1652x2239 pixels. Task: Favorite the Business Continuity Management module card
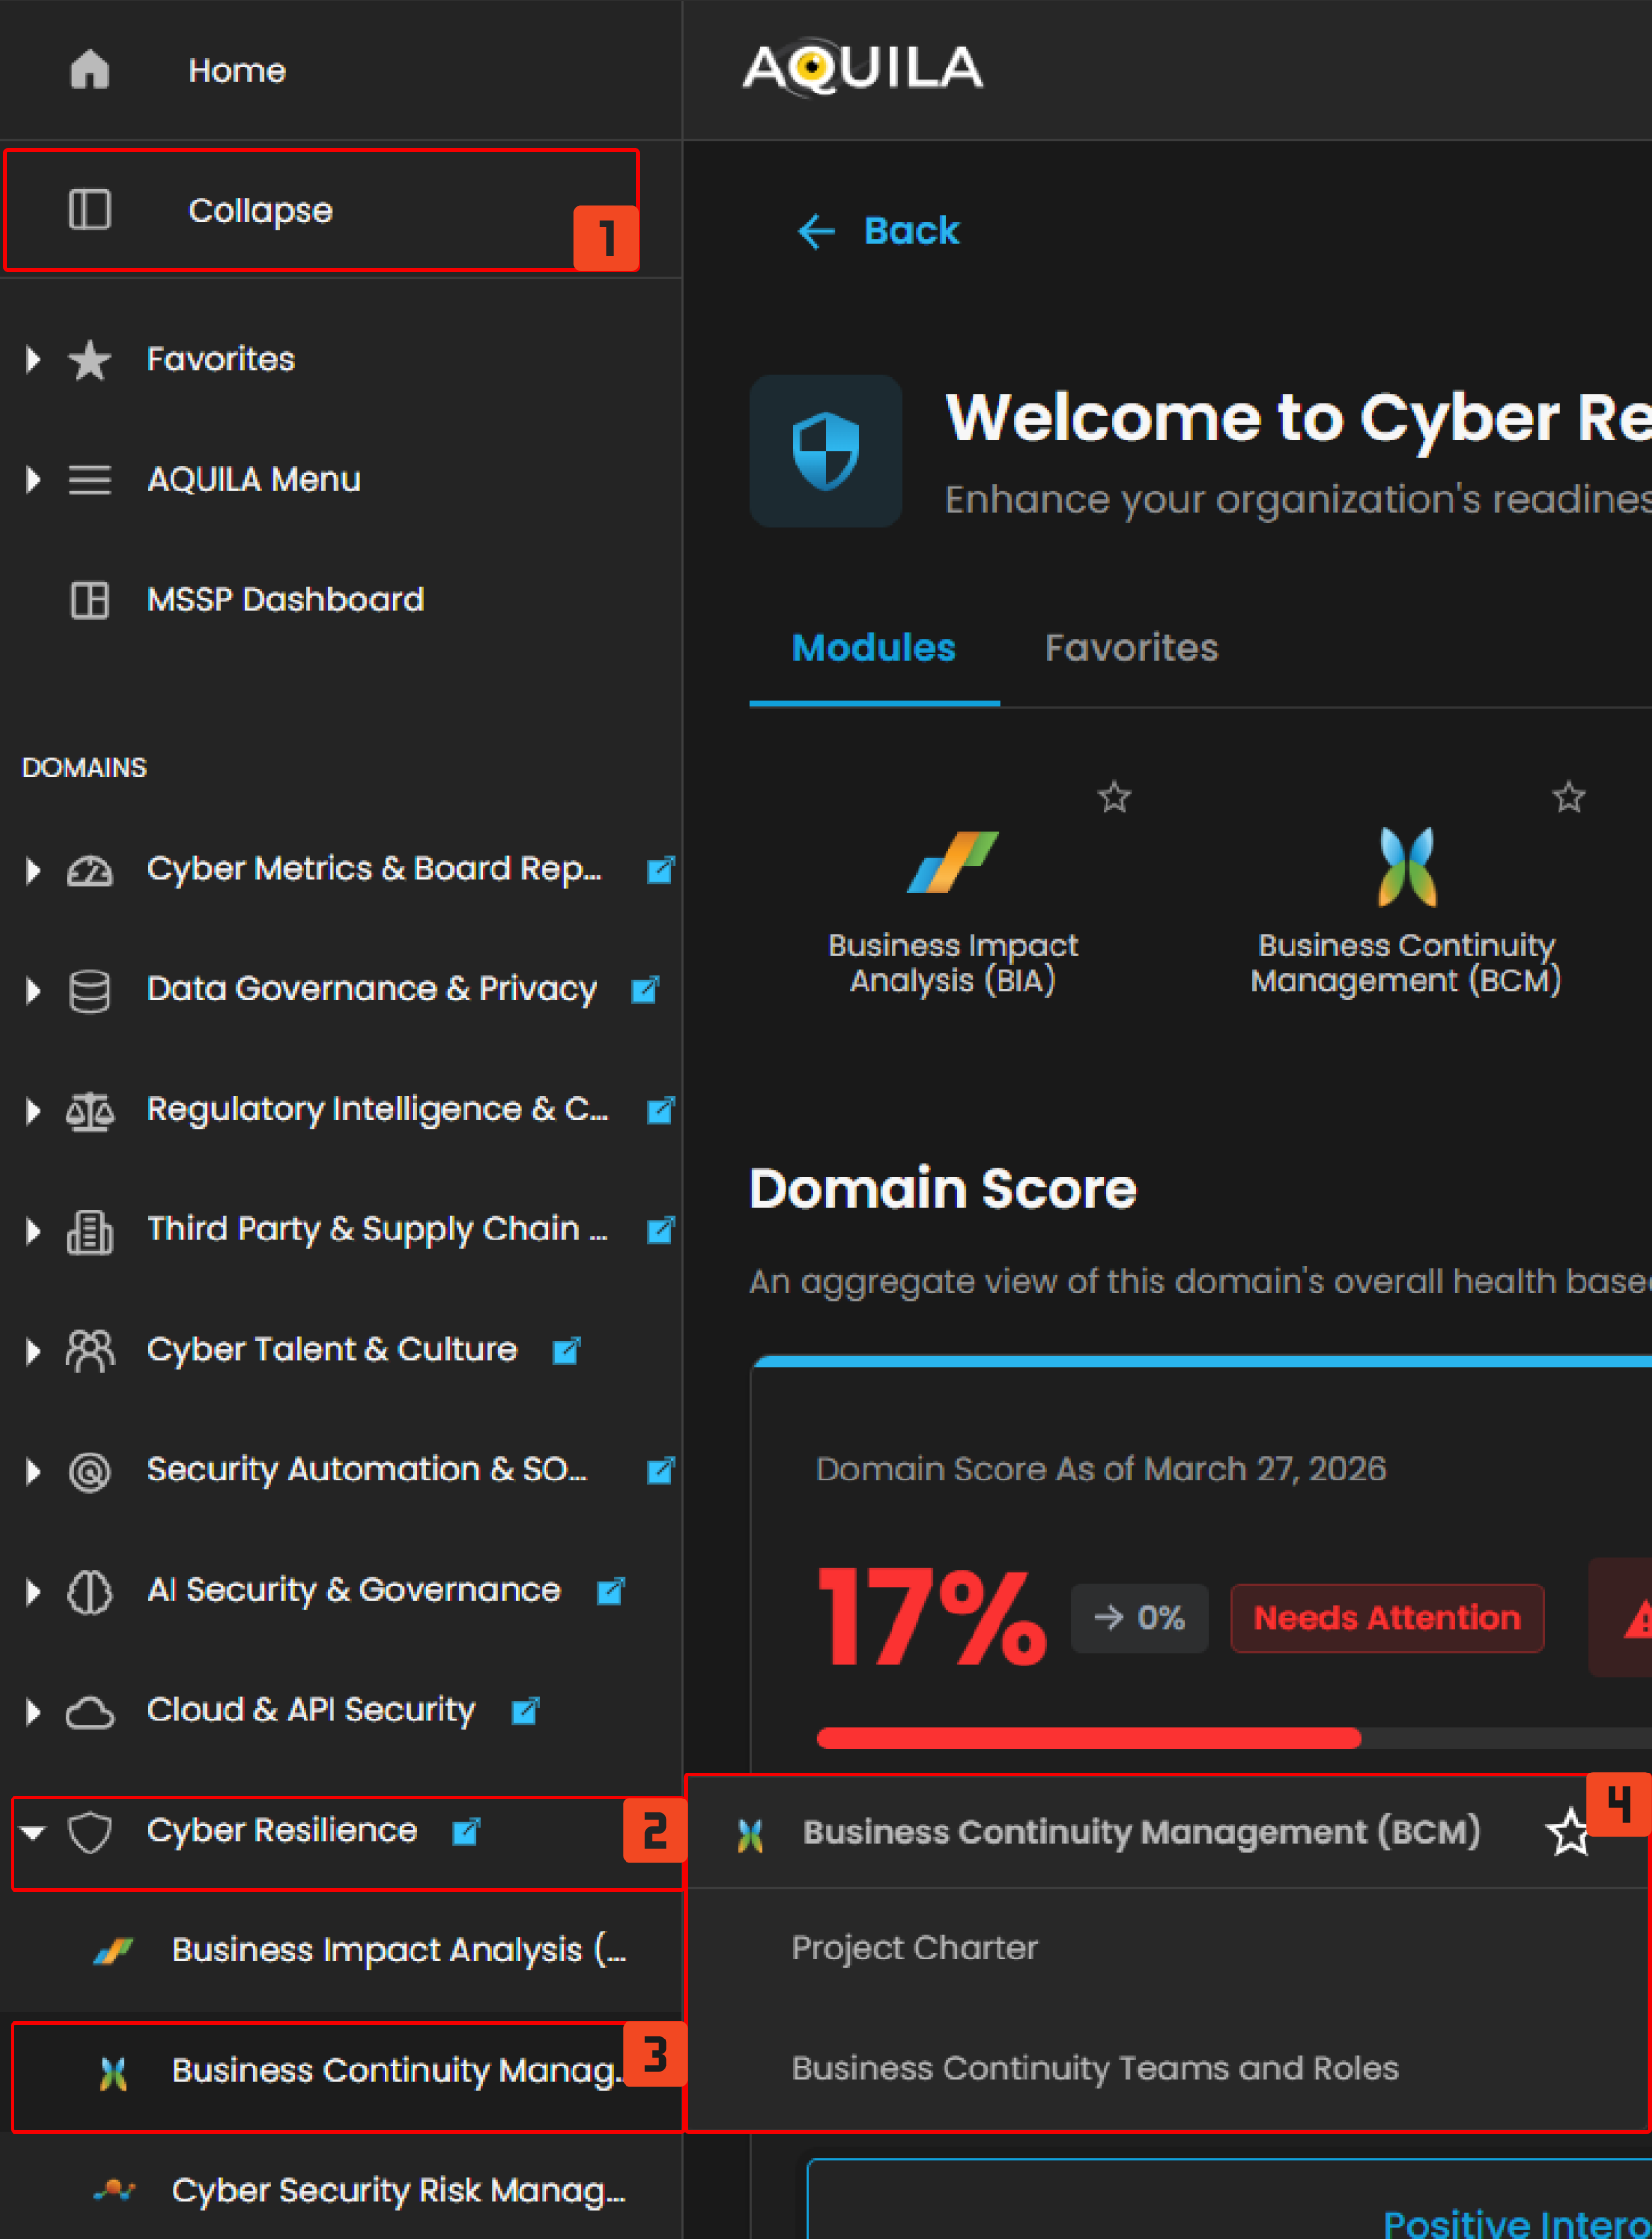pyautogui.click(x=1569, y=797)
